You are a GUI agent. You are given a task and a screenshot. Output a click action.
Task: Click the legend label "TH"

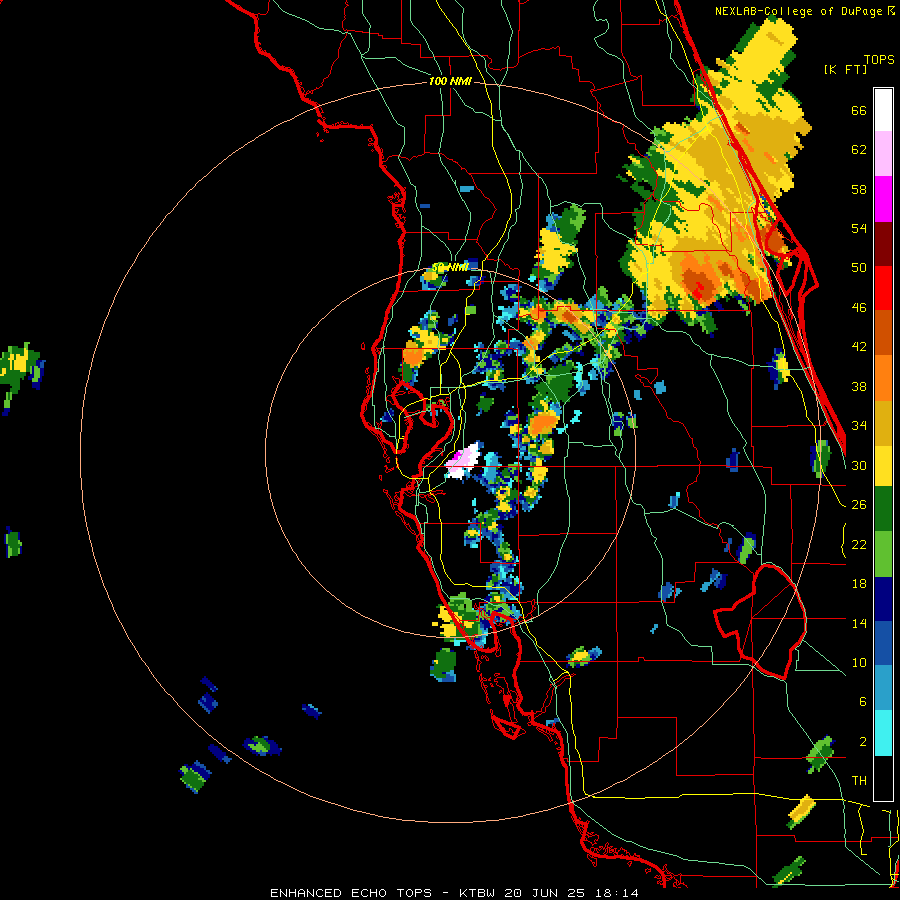click(x=859, y=781)
